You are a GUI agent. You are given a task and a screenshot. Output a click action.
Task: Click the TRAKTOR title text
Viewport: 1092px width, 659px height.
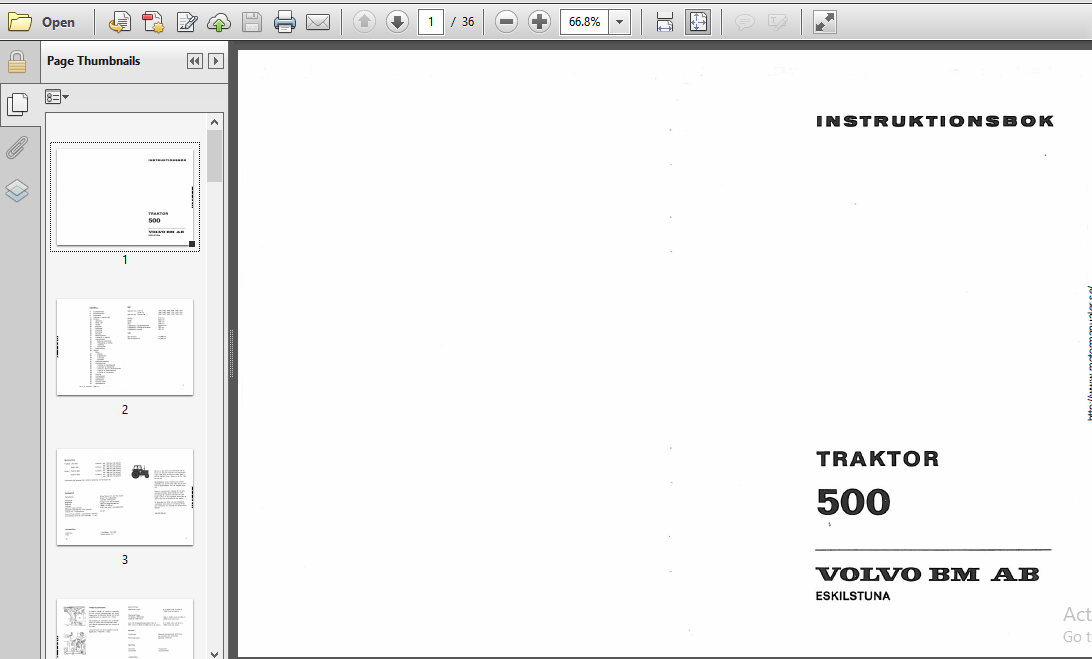coord(878,459)
